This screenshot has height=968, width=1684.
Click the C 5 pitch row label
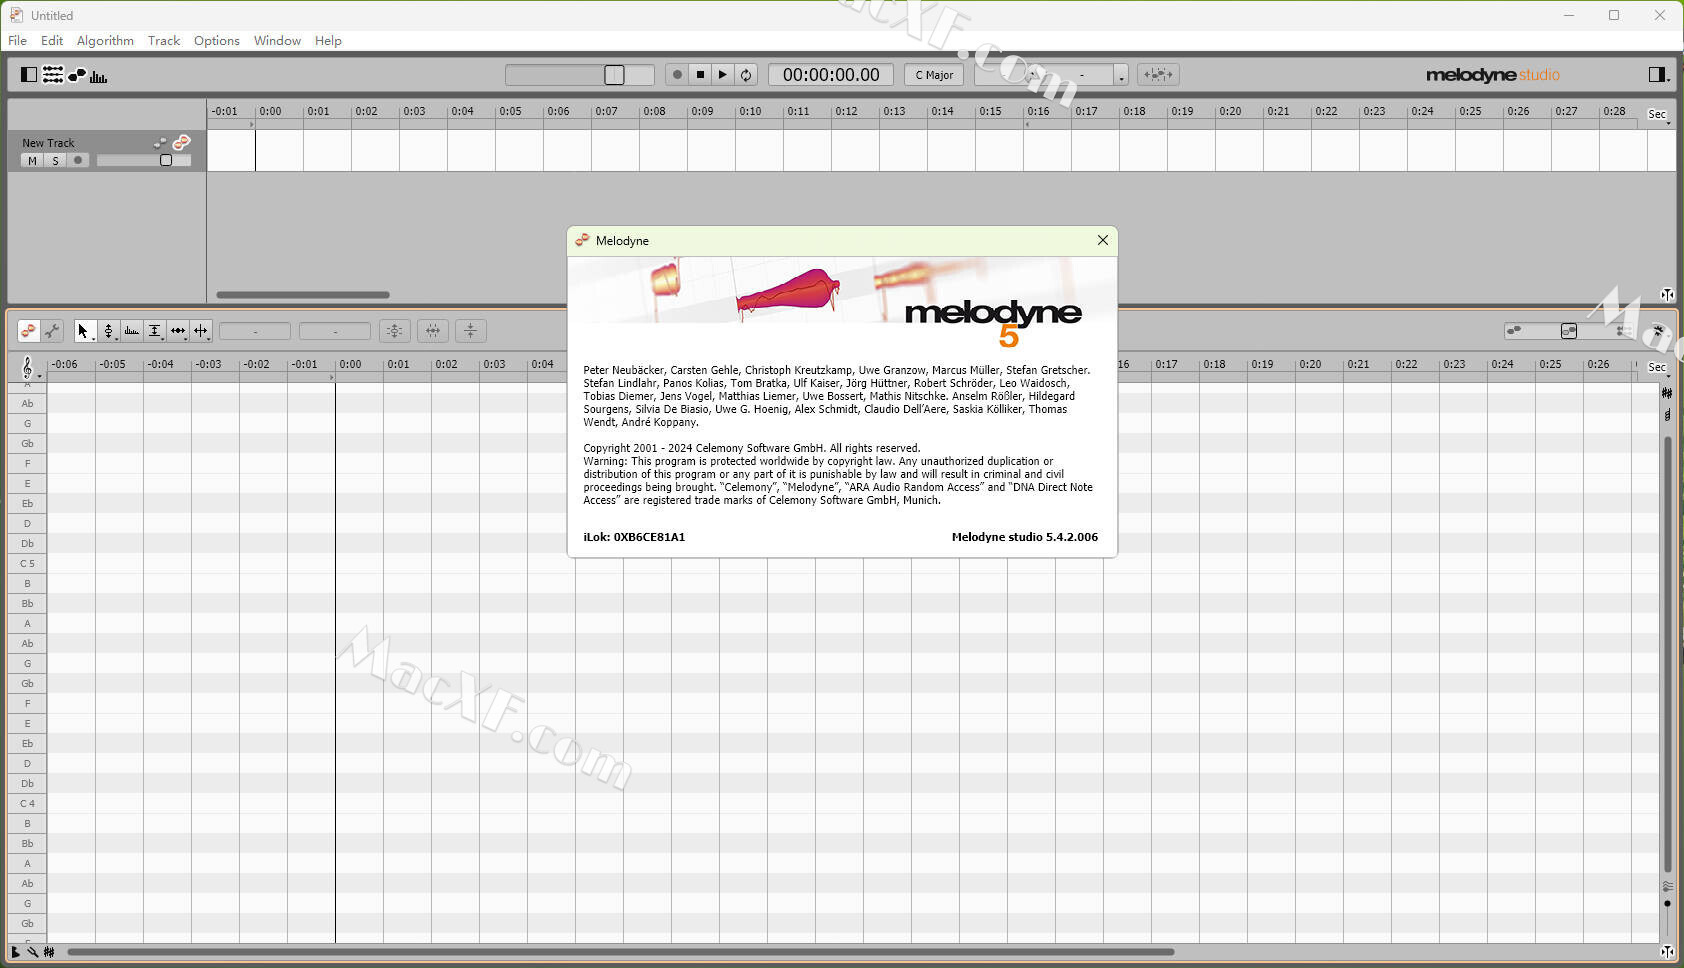point(27,564)
